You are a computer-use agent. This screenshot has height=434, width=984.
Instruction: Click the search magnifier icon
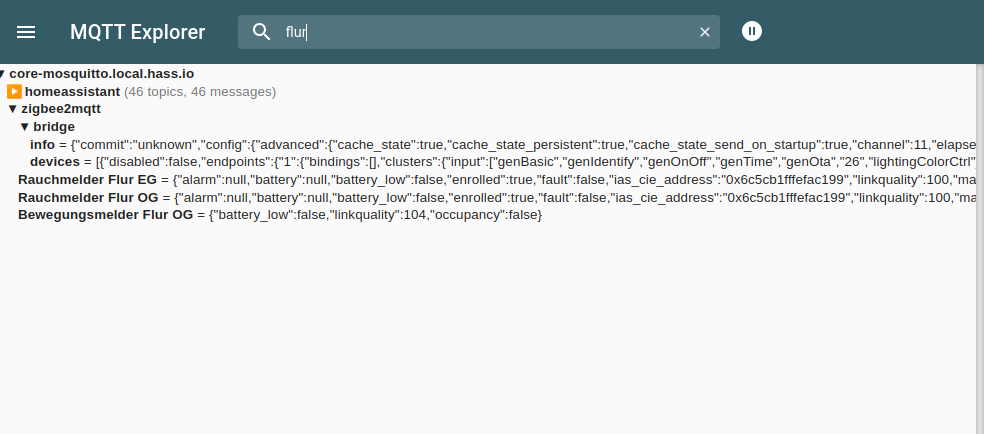coord(262,32)
